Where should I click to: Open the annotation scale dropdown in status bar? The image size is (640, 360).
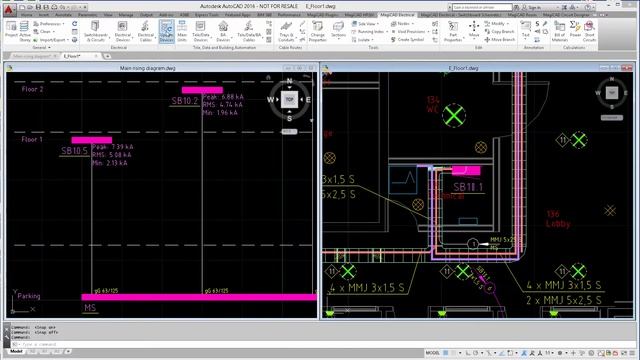549,353
